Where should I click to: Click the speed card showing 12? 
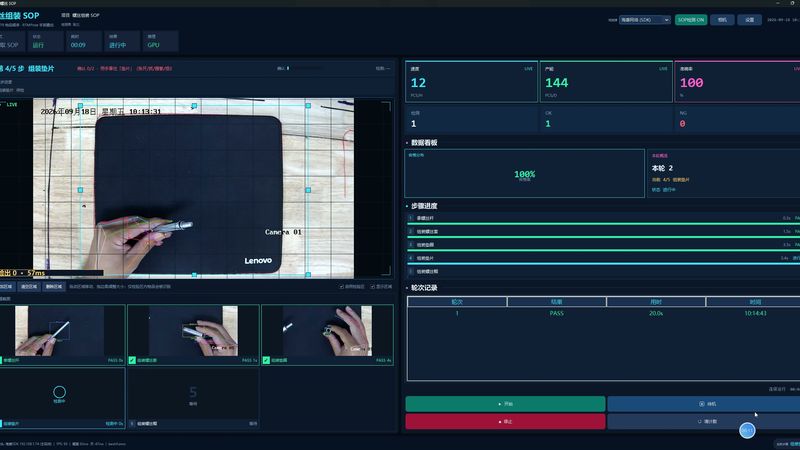471,82
